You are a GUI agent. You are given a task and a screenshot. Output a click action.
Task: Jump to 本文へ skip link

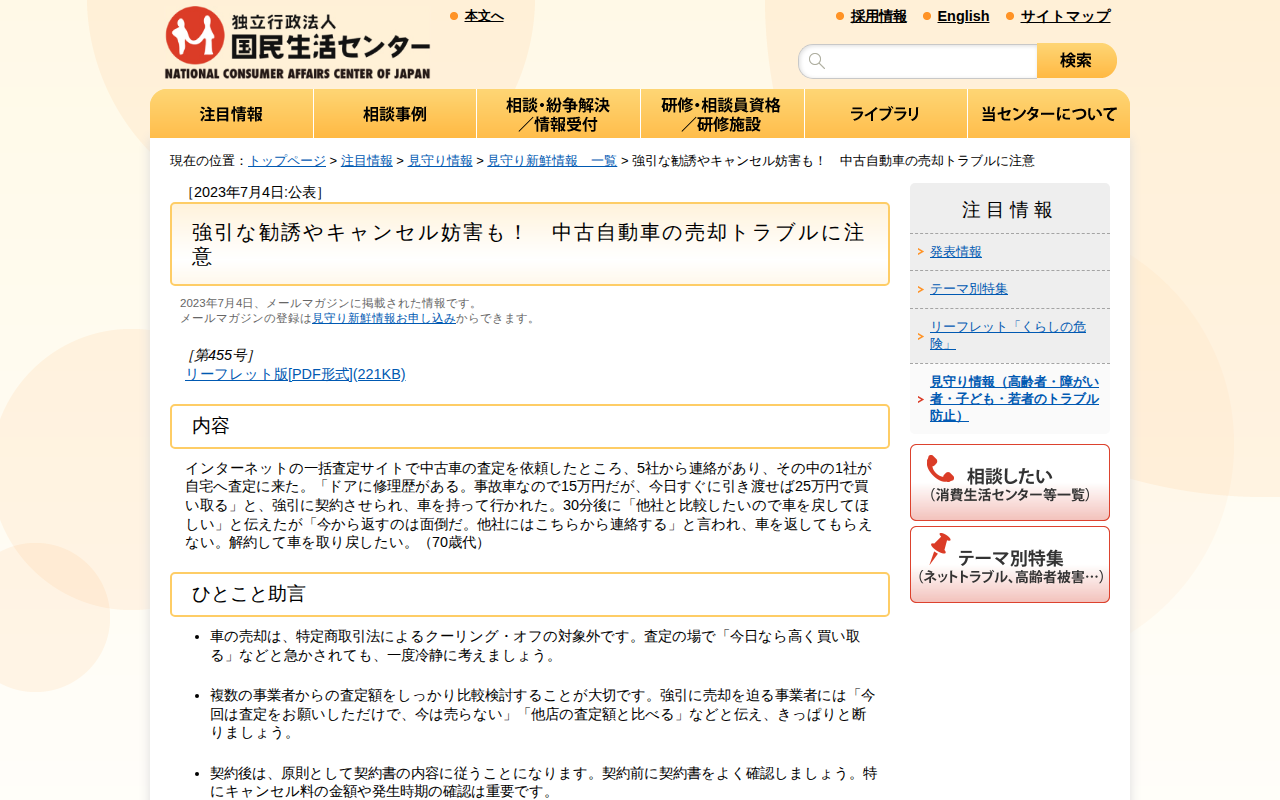pos(484,16)
